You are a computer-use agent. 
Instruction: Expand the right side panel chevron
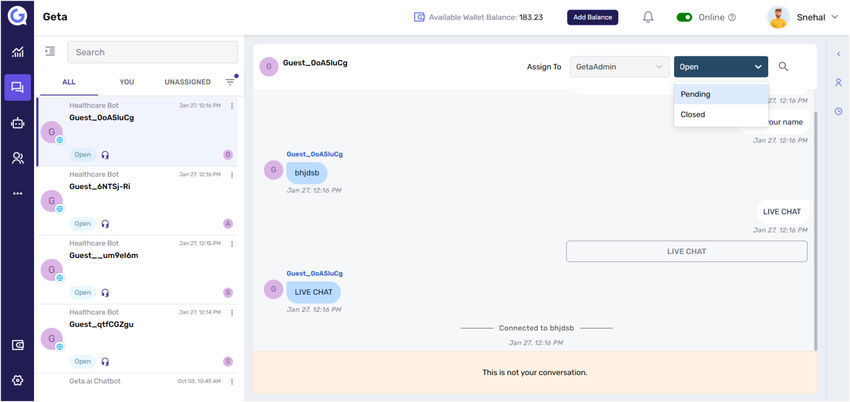(838, 54)
